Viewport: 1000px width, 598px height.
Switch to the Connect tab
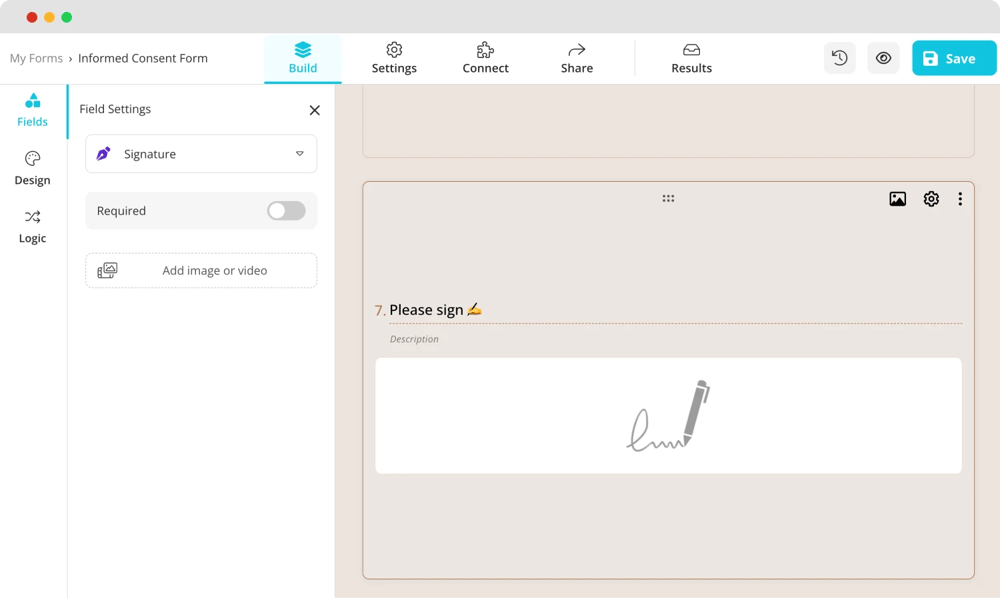coord(485,58)
